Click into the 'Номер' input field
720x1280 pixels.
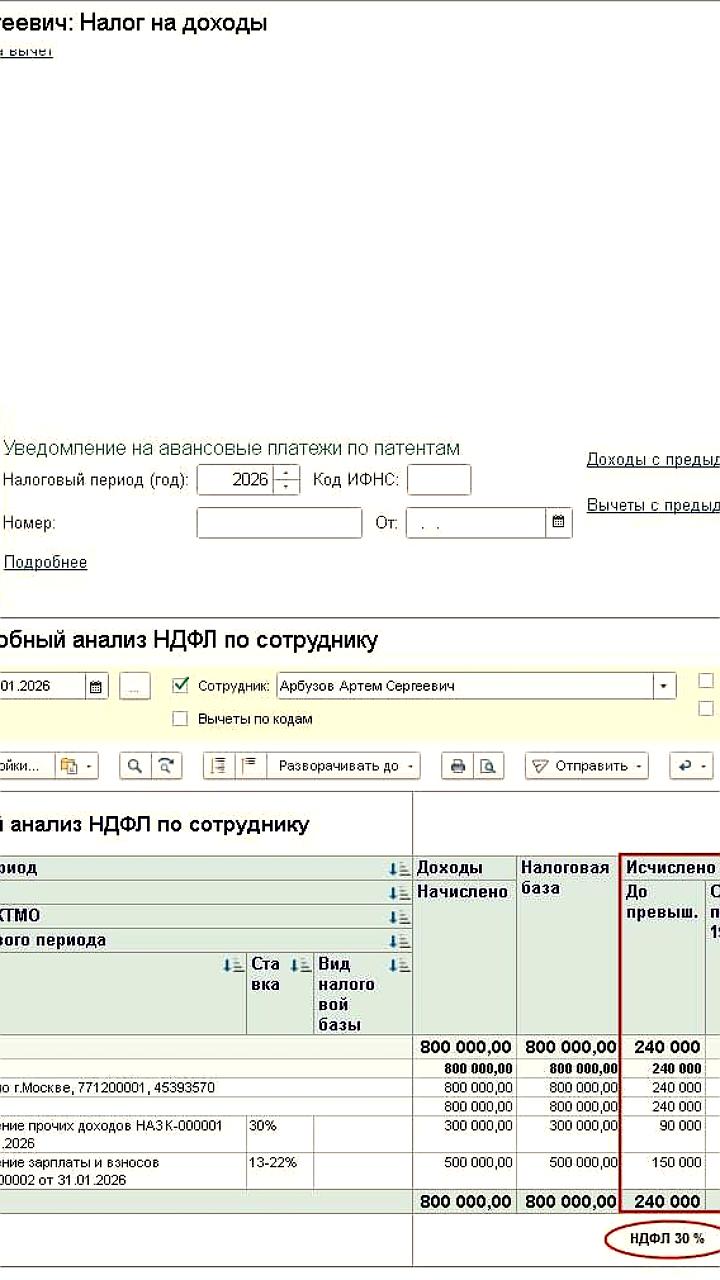[279, 523]
